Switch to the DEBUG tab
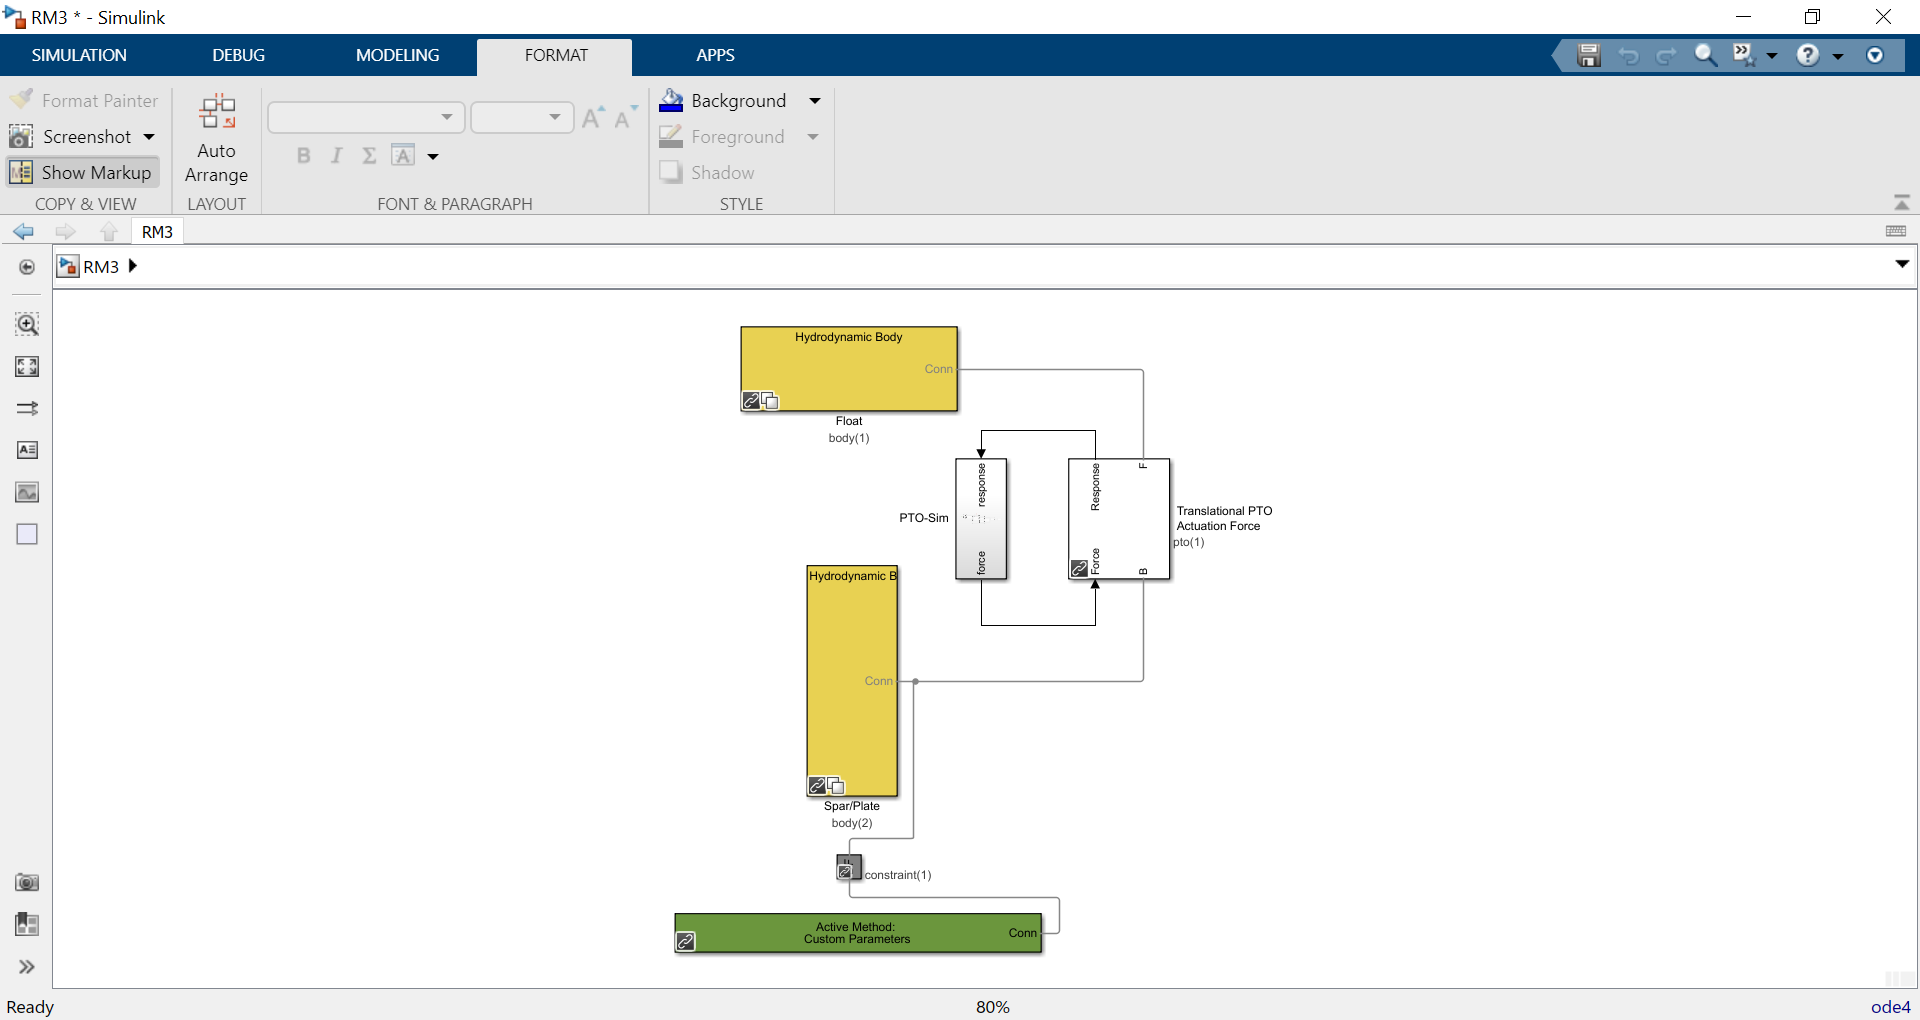 pos(238,55)
